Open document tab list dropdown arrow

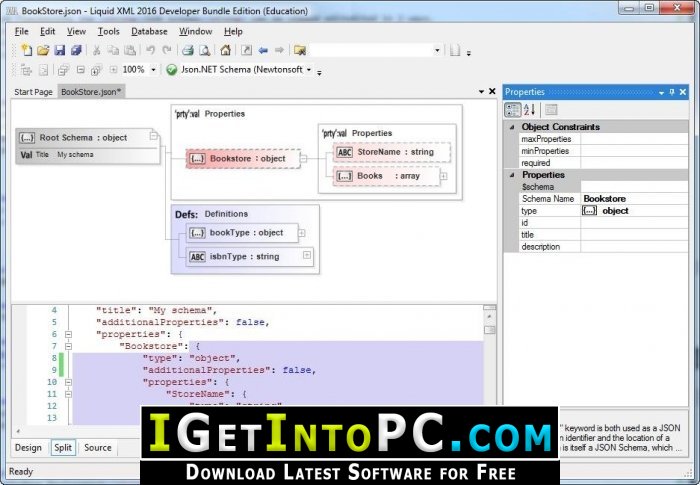click(x=481, y=92)
